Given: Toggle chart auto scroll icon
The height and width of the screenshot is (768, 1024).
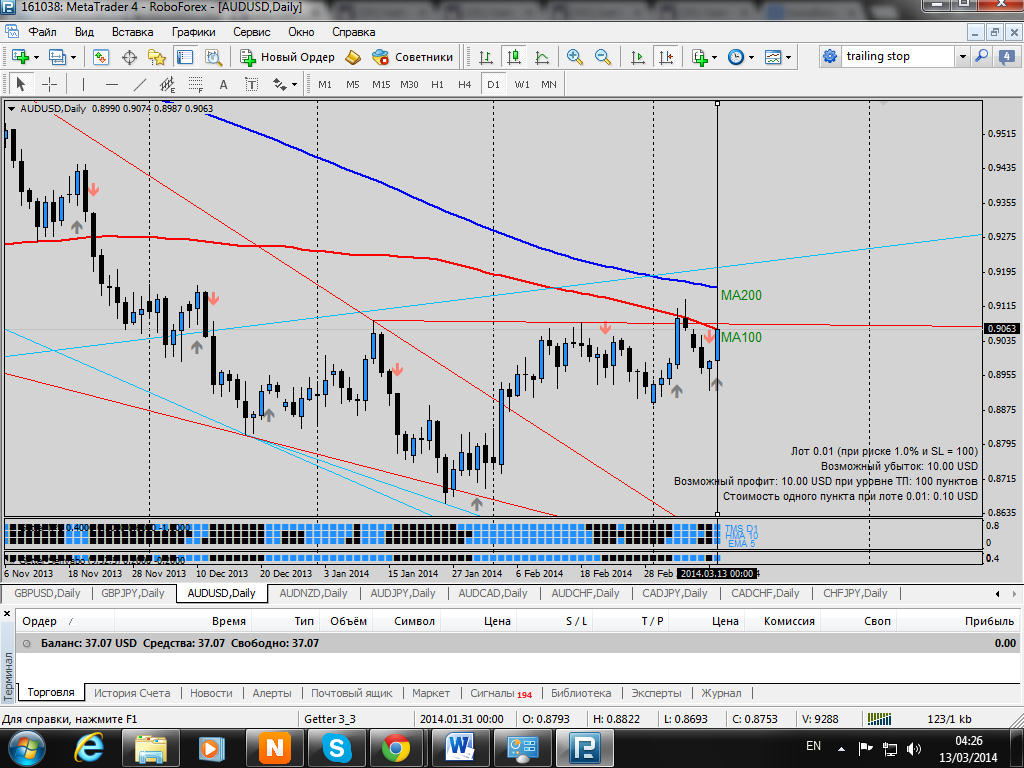Looking at the screenshot, I should (x=637, y=57).
